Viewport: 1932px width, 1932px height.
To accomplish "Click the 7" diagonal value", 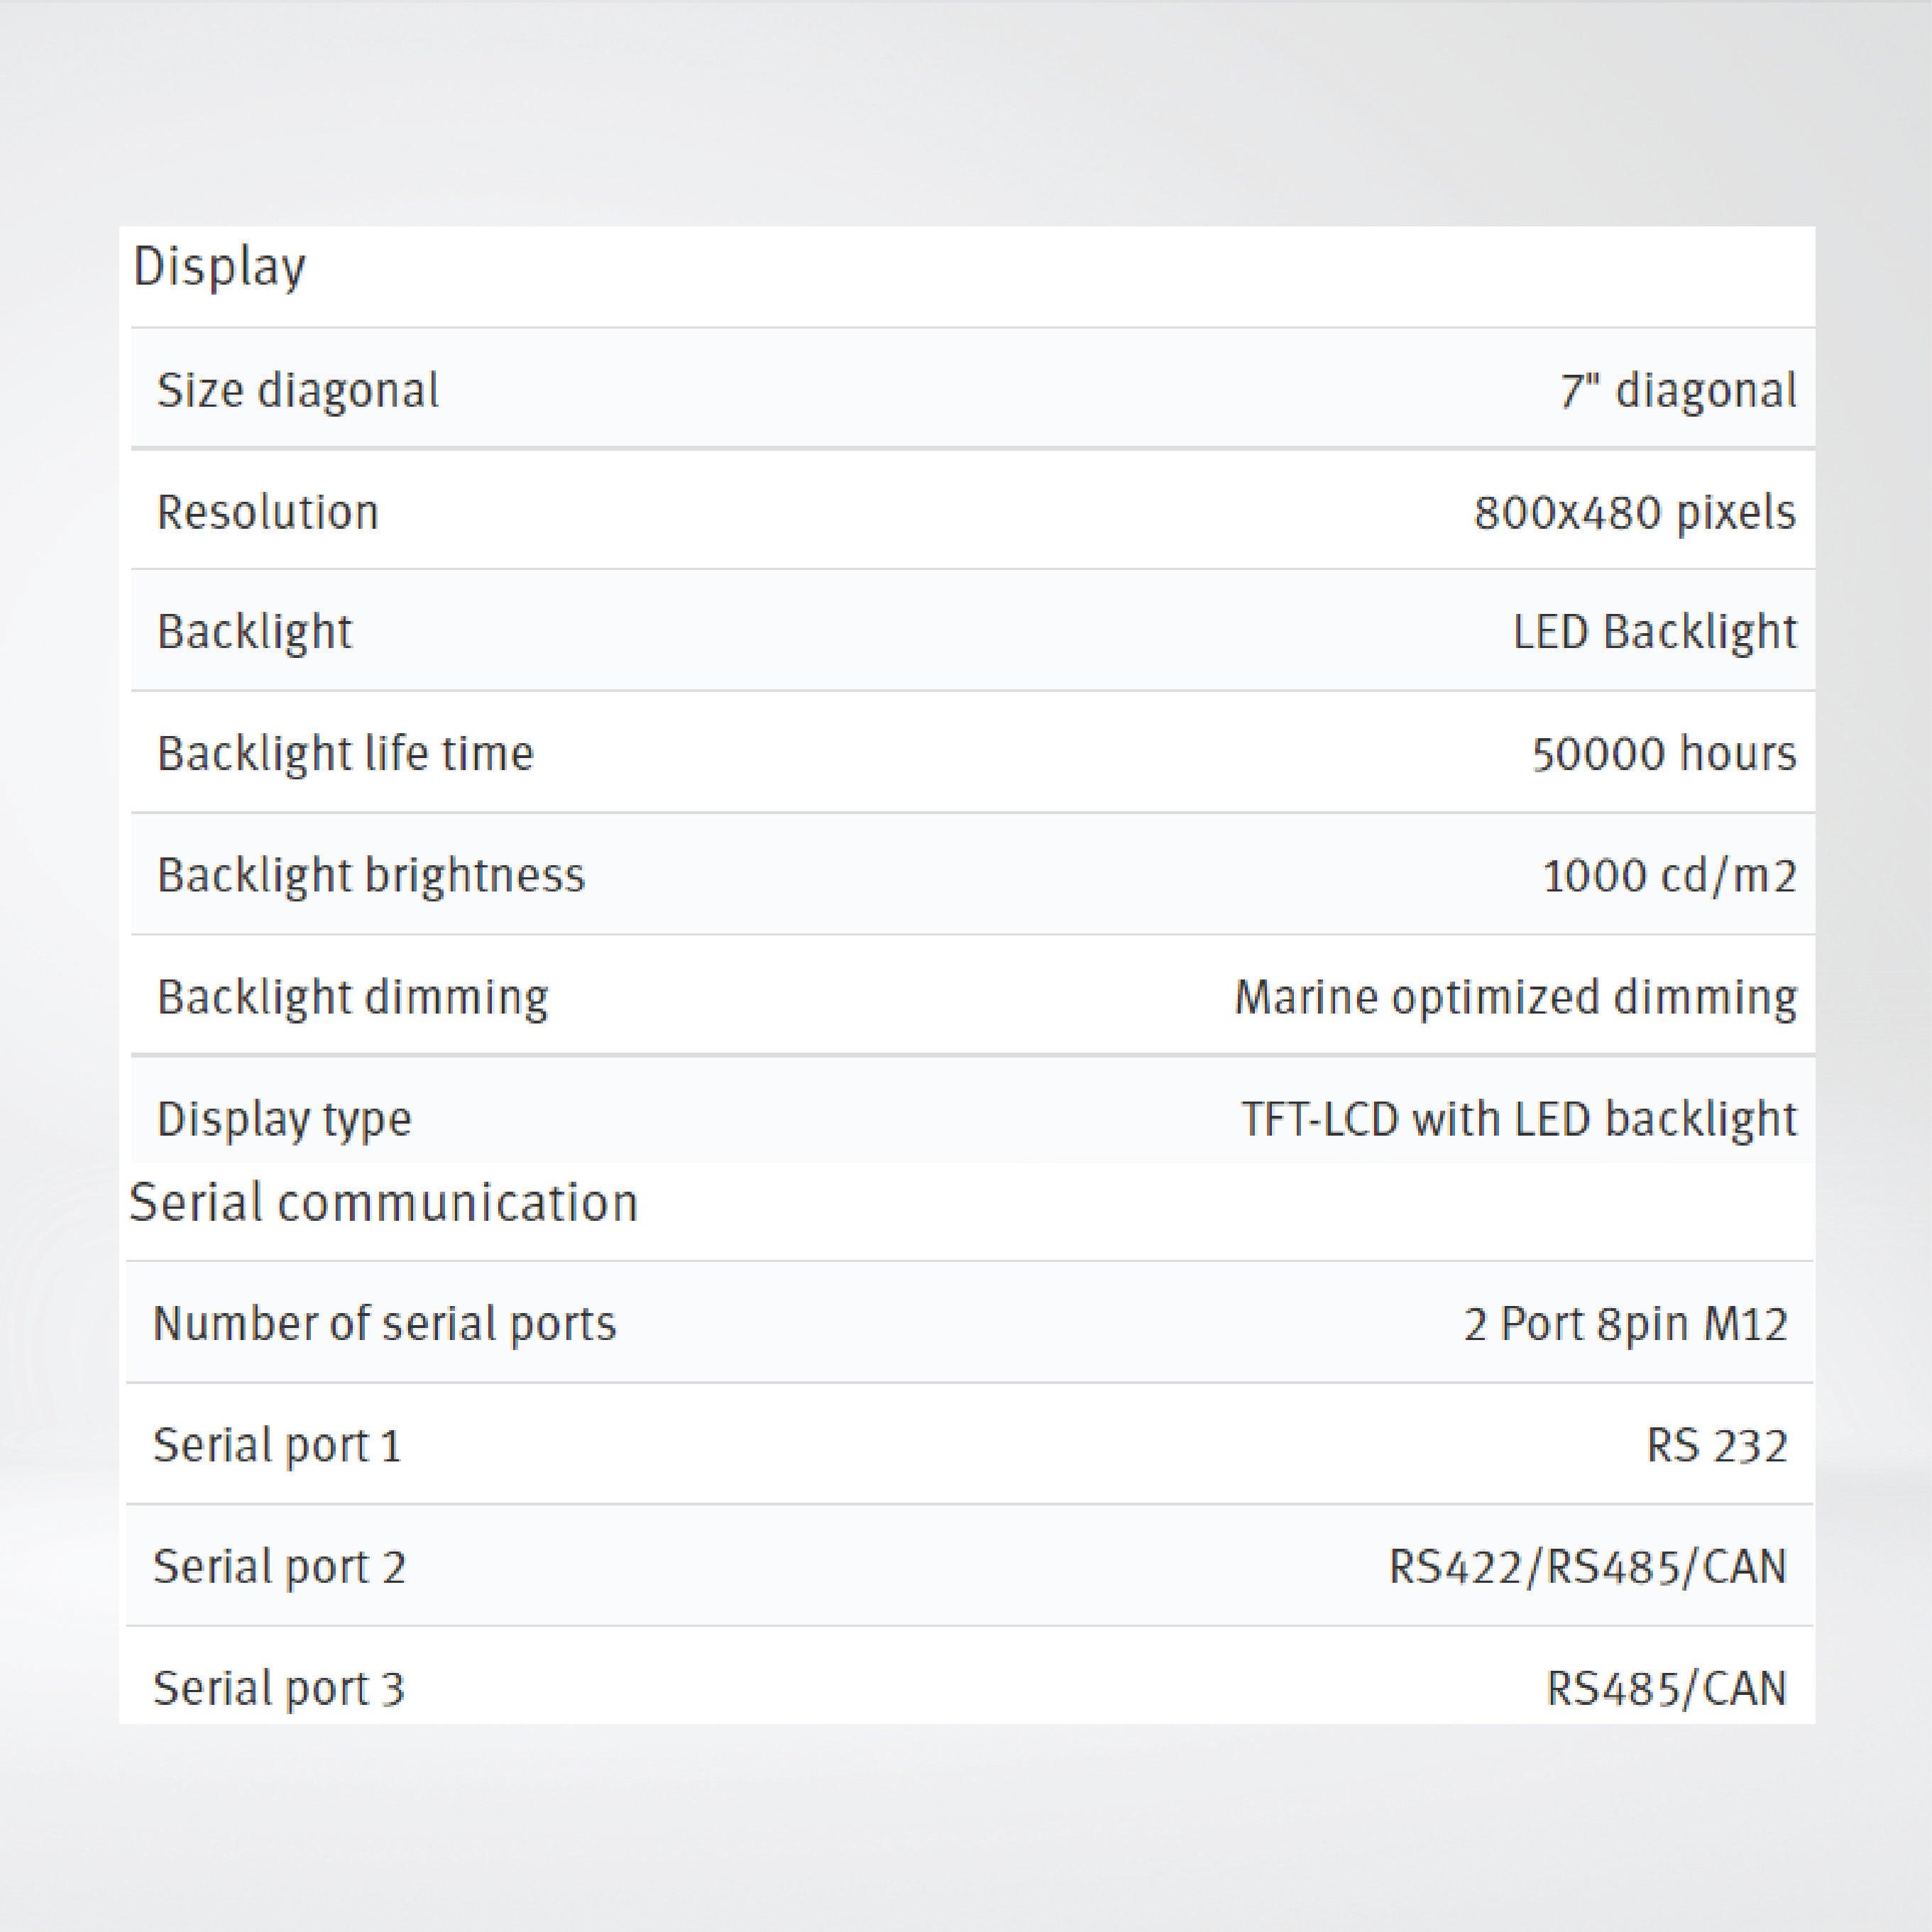I will (x=1678, y=390).
